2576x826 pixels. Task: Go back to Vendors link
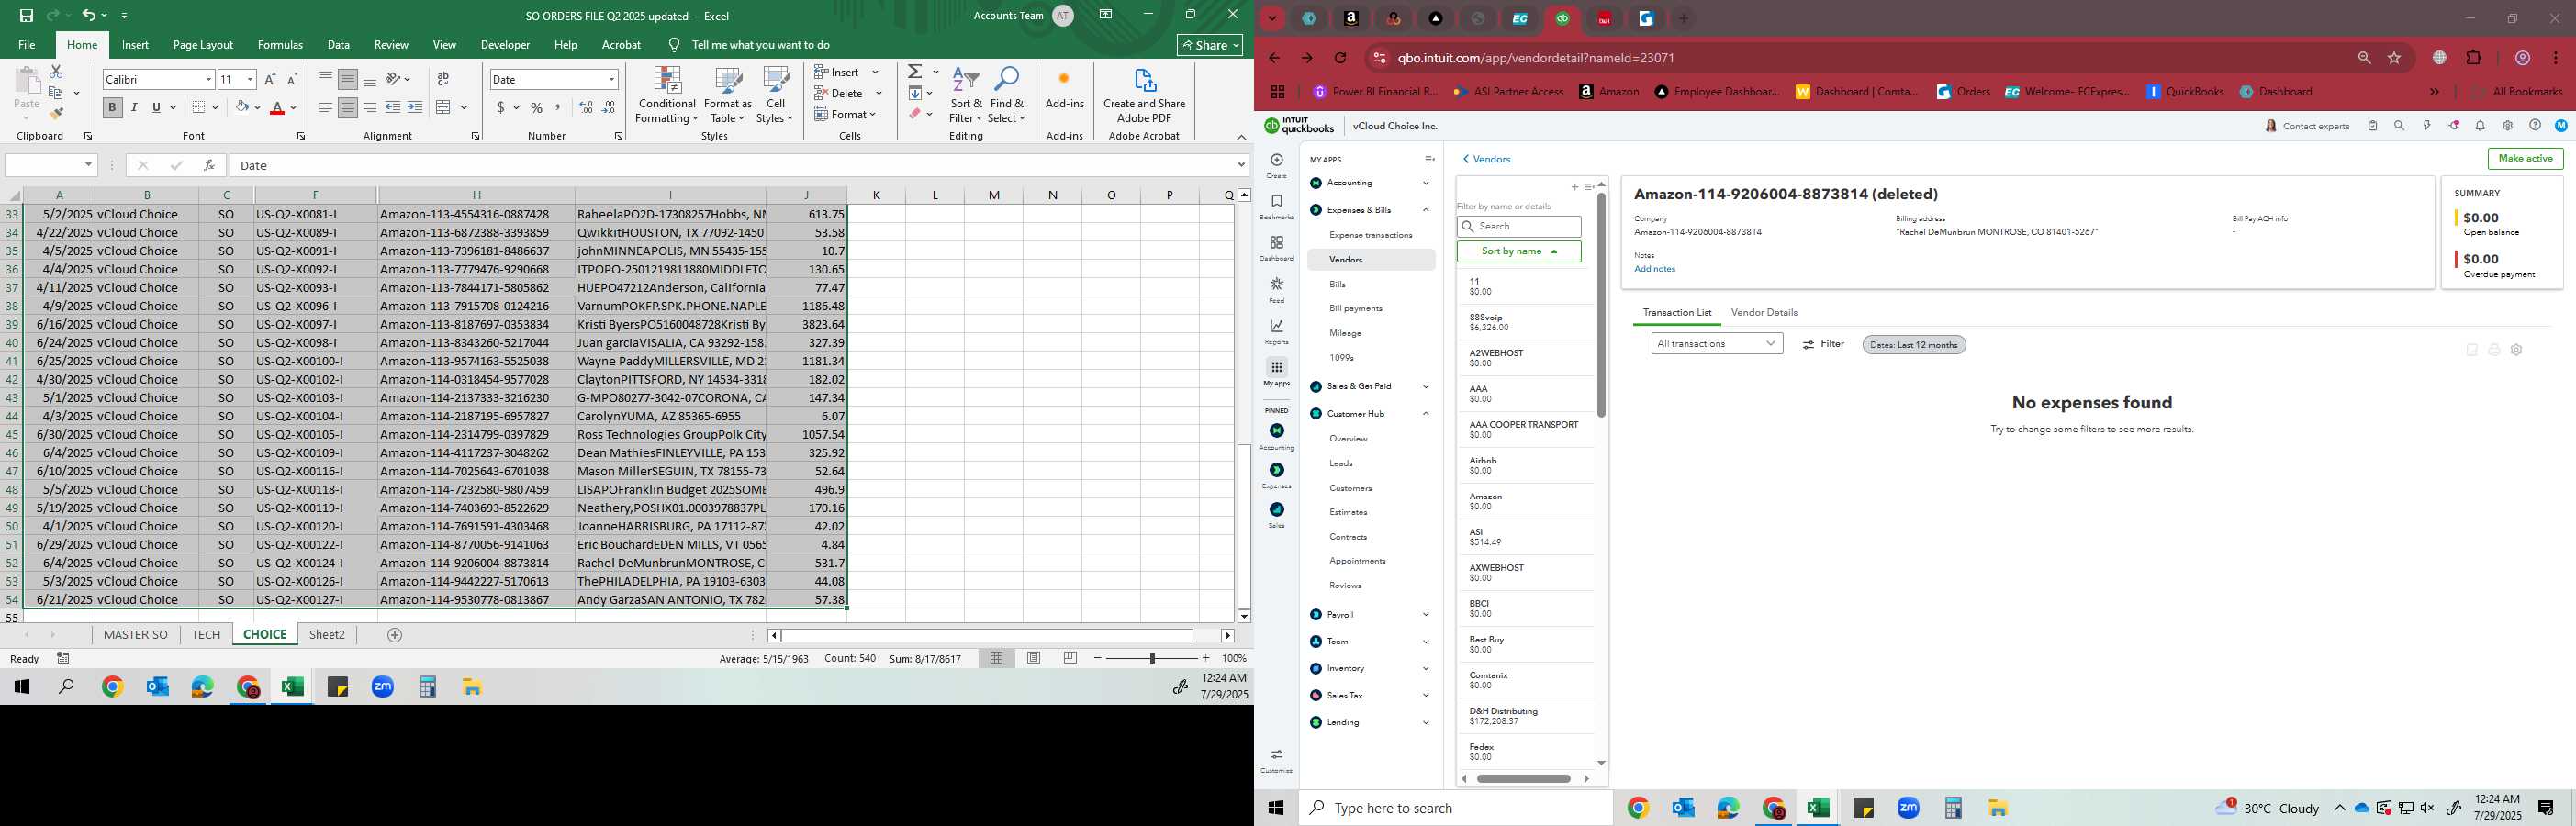click(x=1486, y=159)
